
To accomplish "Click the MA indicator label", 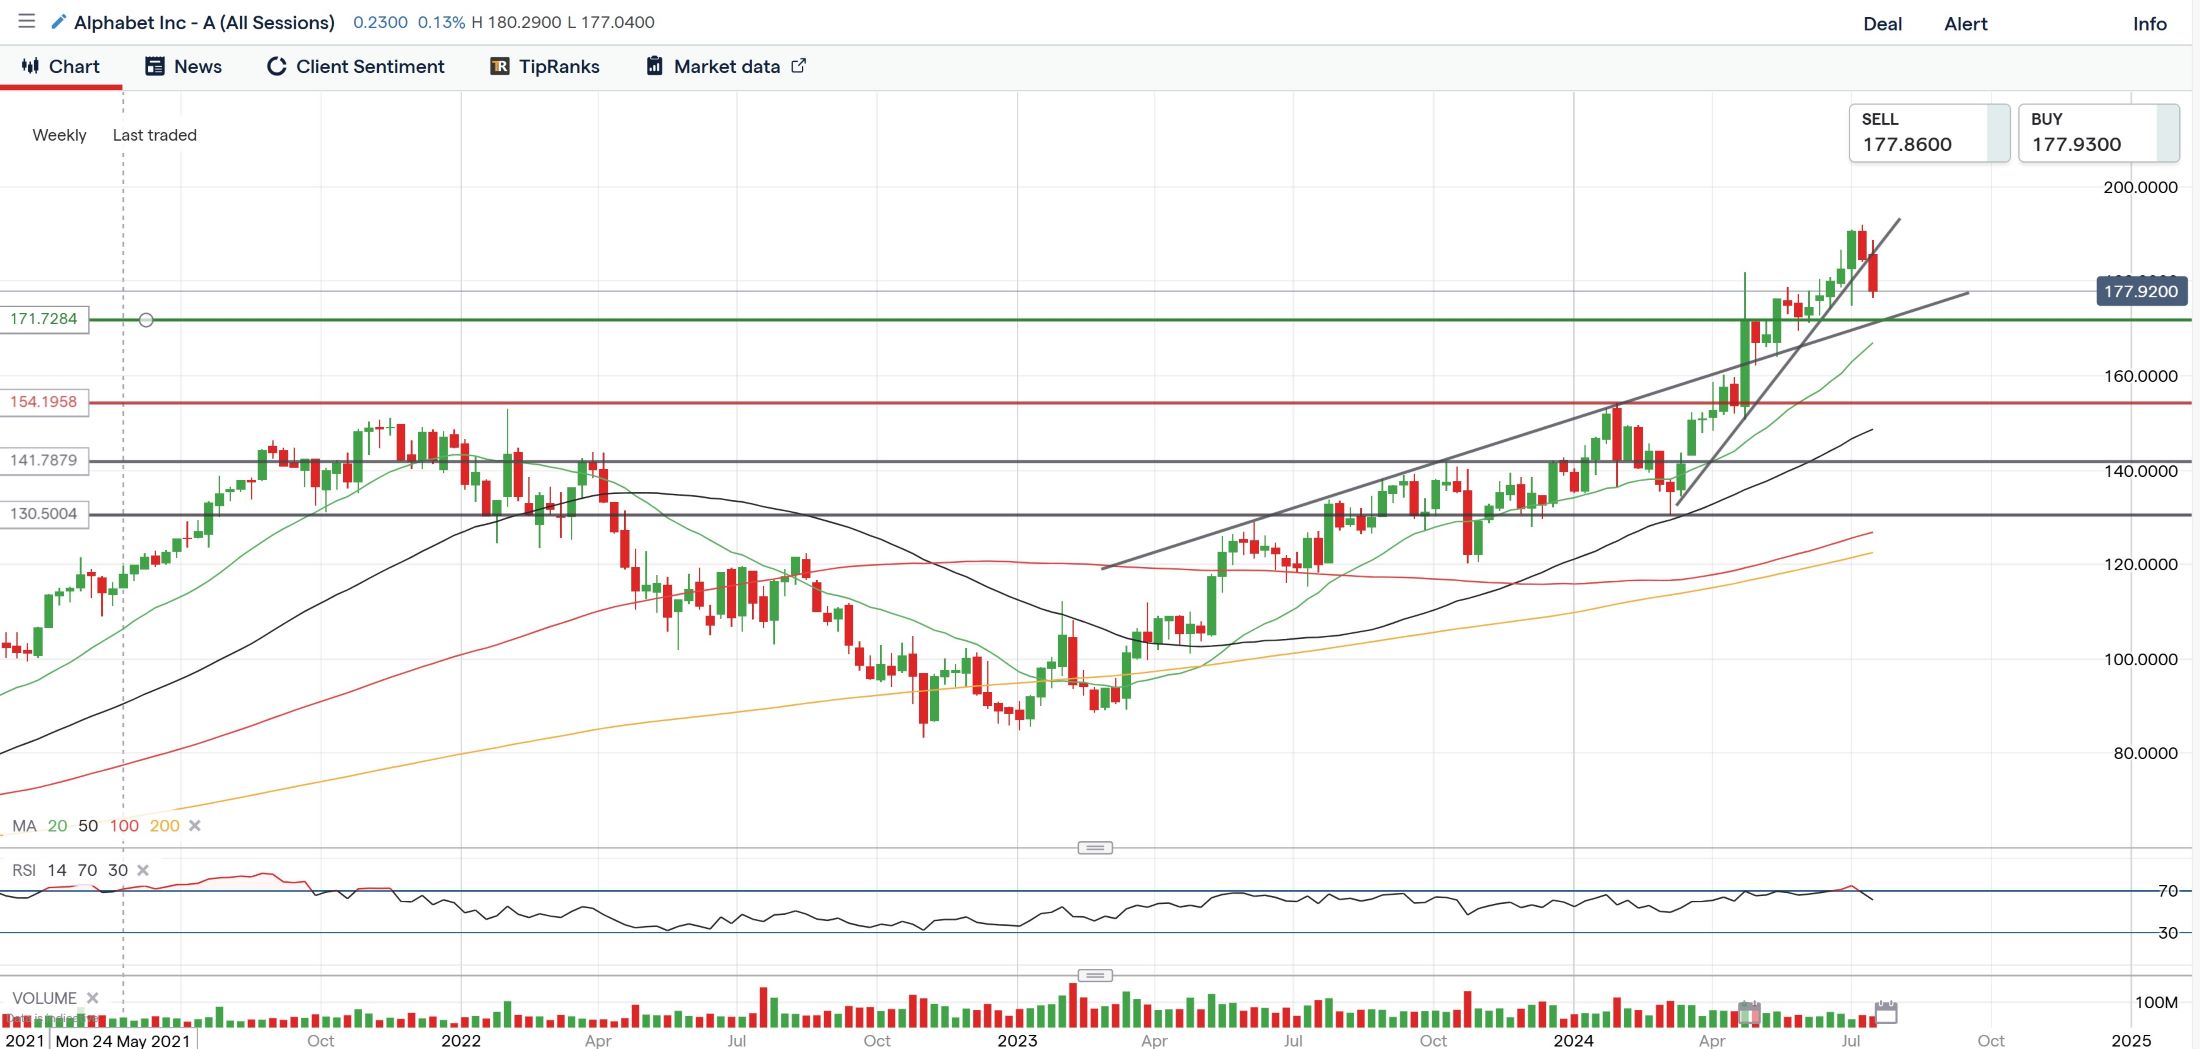I will 24,826.
